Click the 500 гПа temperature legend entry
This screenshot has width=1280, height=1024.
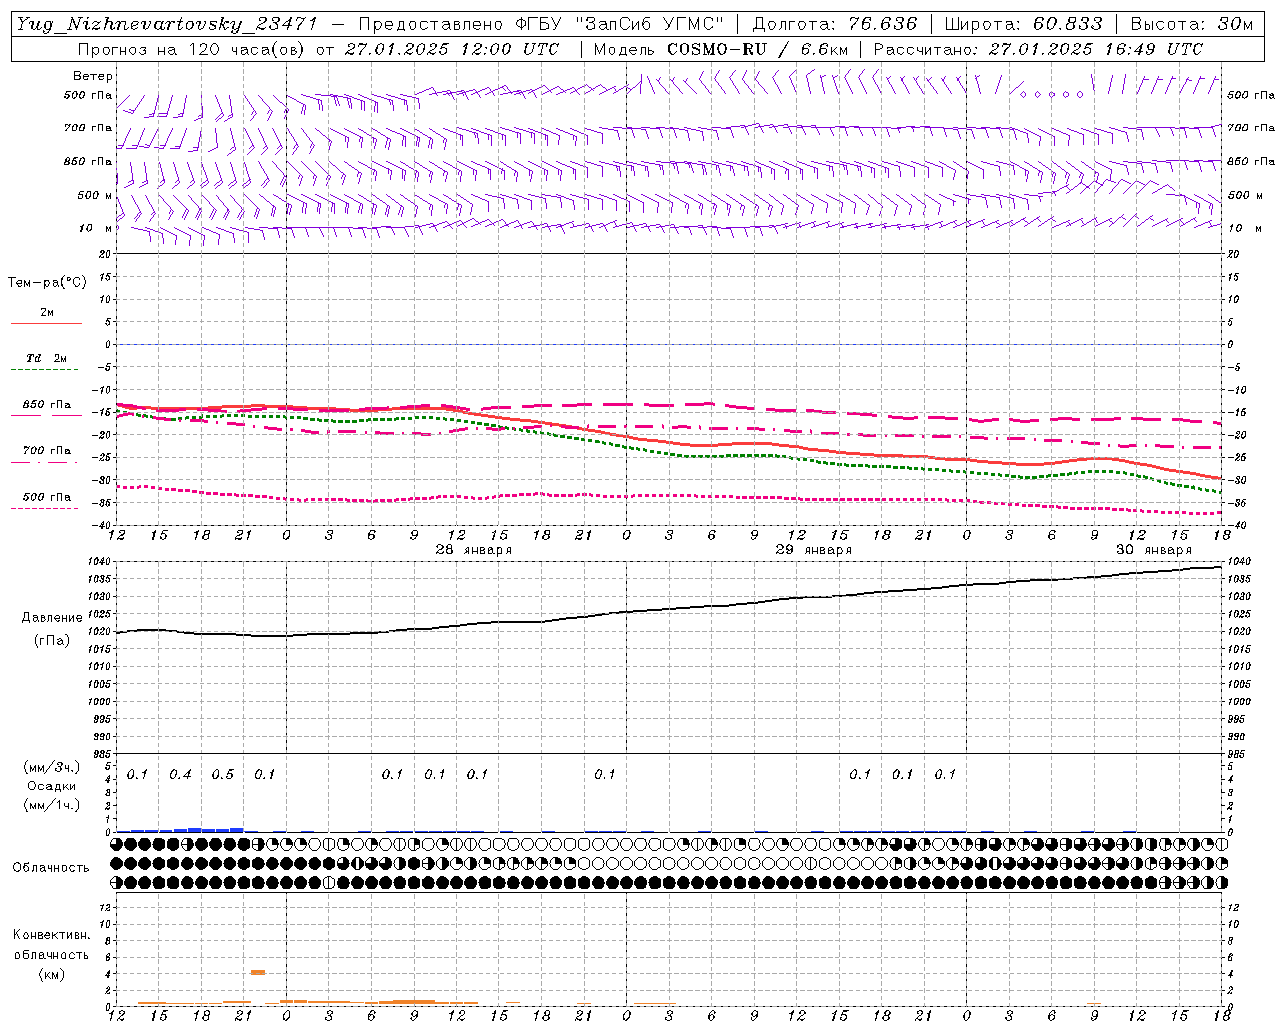(x=47, y=497)
